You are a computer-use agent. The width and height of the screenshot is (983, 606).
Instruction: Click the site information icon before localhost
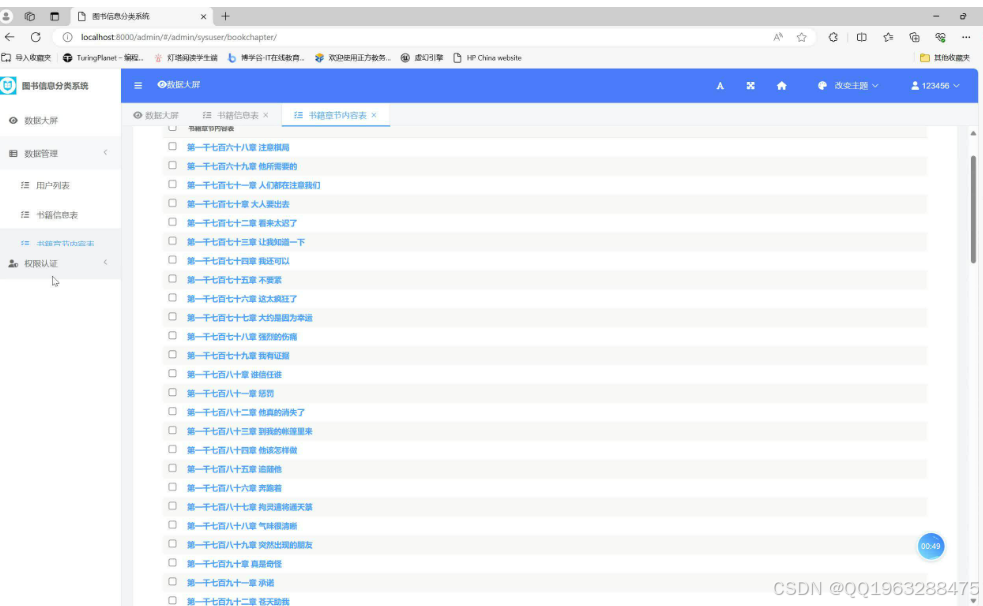click(x=67, y=37)
